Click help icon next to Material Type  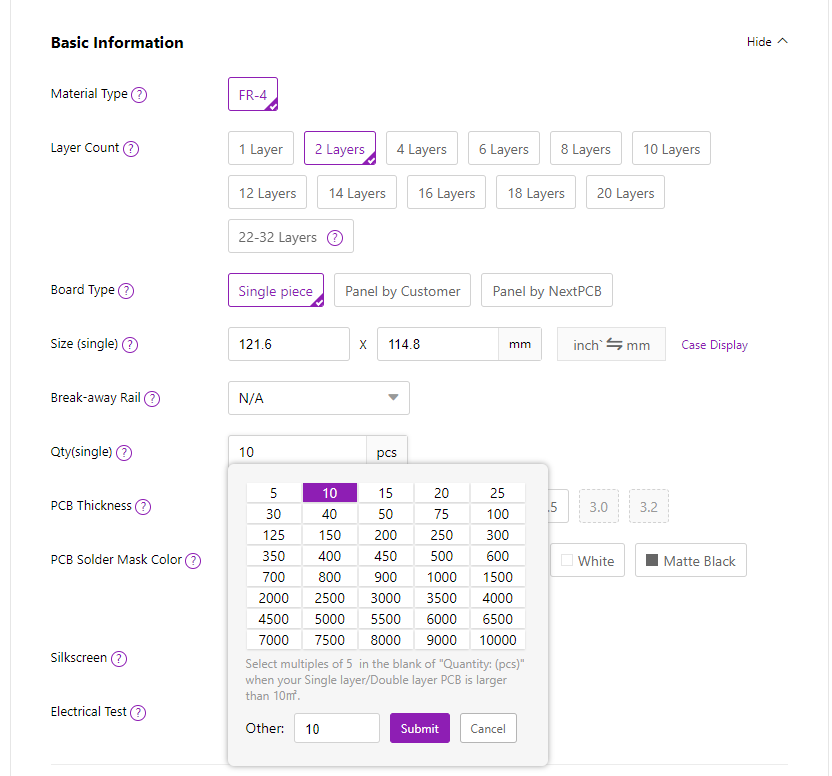(139, 95)
